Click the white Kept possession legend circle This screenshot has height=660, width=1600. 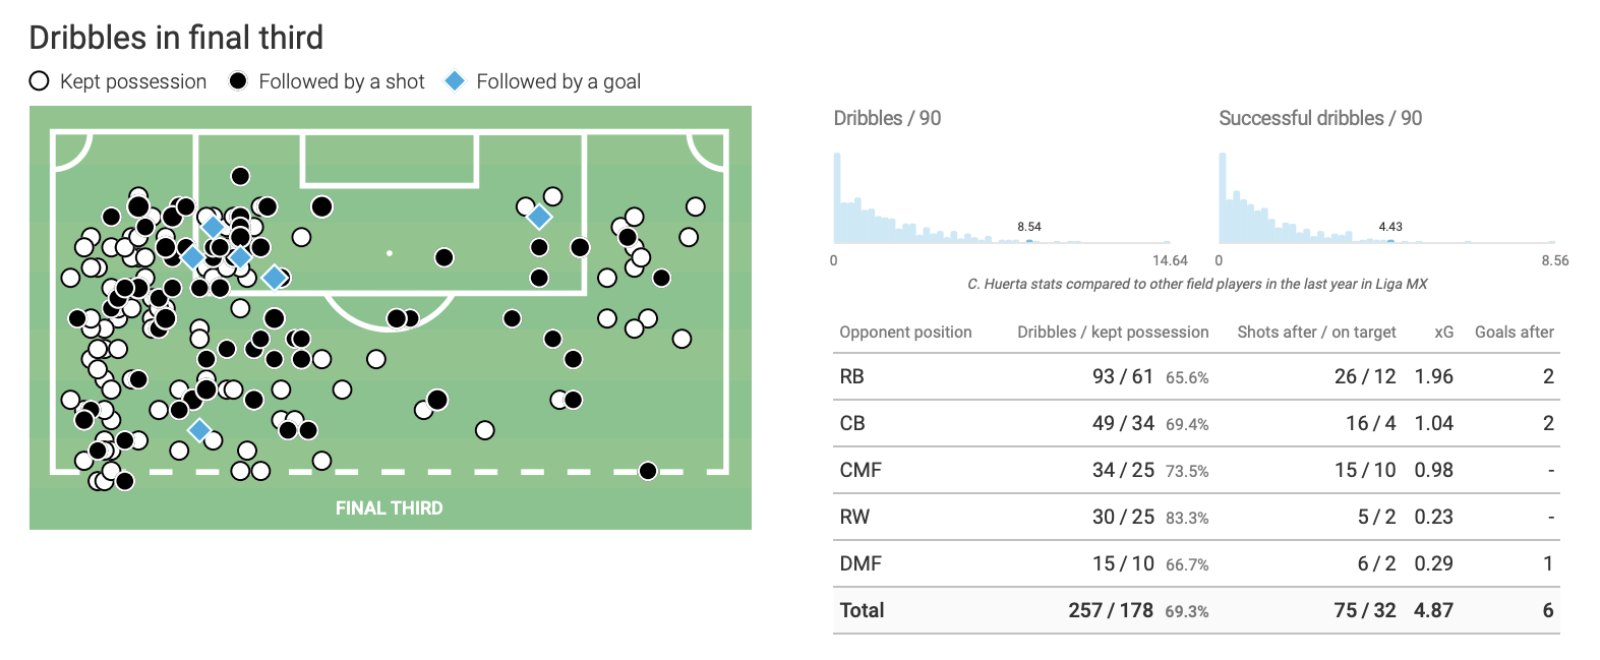click(x=39, y=81)
